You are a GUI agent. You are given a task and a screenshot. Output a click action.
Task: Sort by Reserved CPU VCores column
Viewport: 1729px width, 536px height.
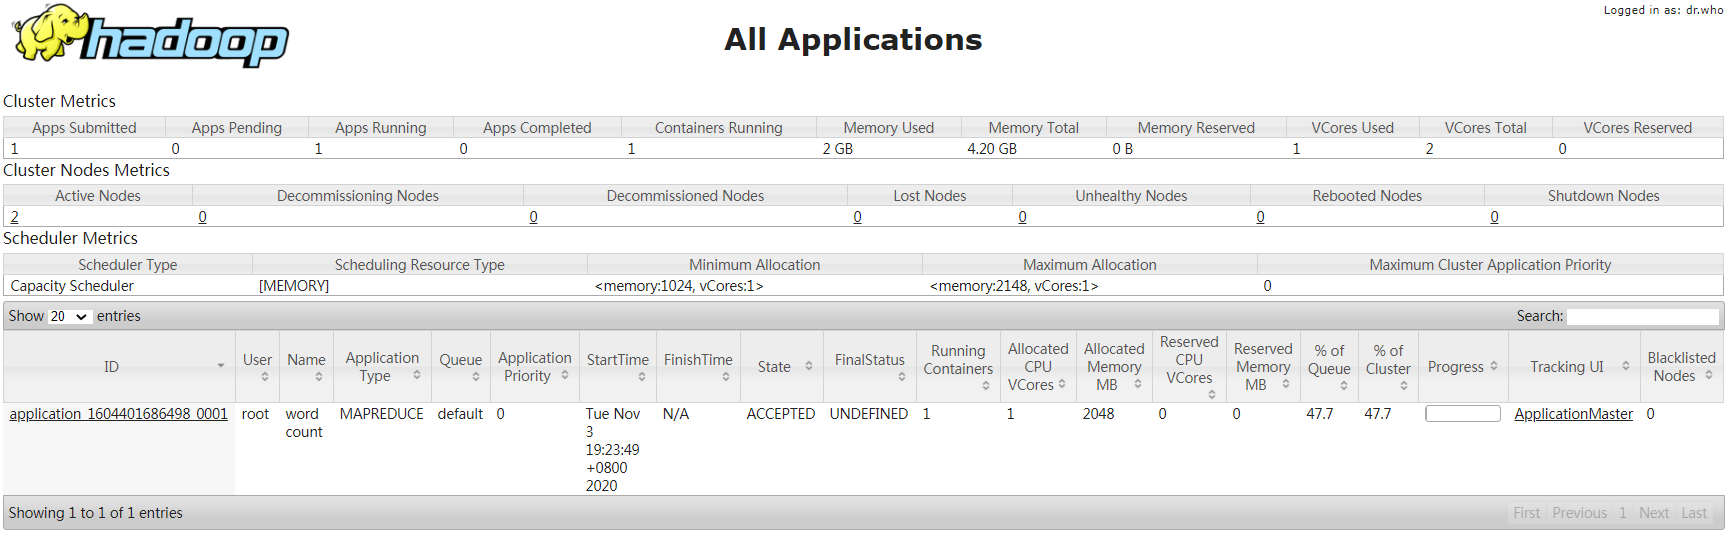pyautogui.click(x=1189, y=367)
